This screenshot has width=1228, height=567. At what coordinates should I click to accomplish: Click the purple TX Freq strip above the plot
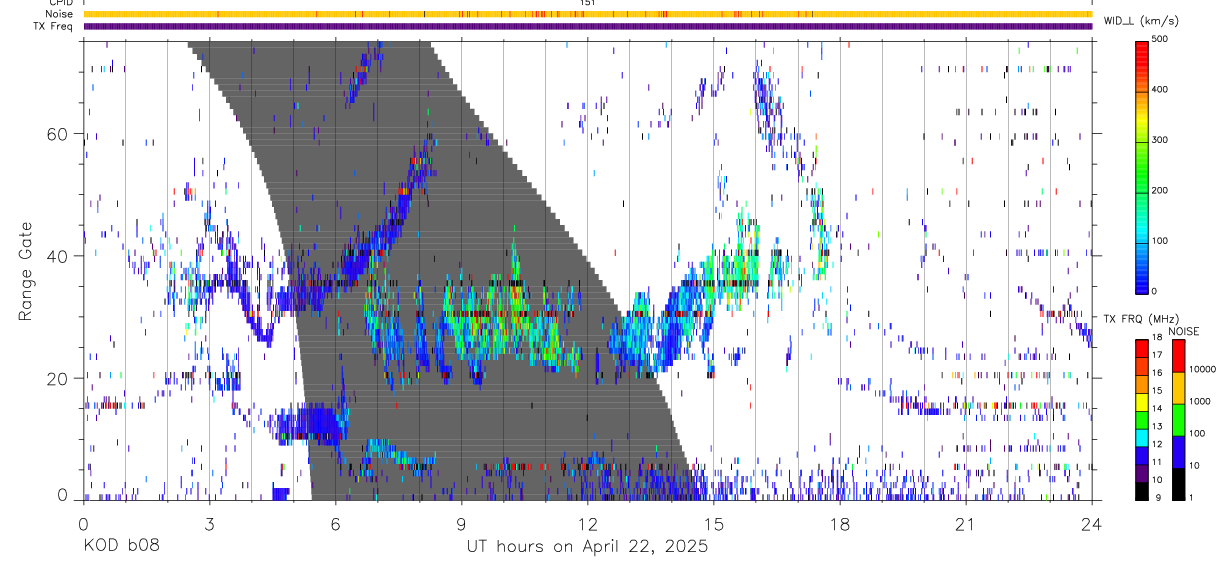click(x=587, y=26)
